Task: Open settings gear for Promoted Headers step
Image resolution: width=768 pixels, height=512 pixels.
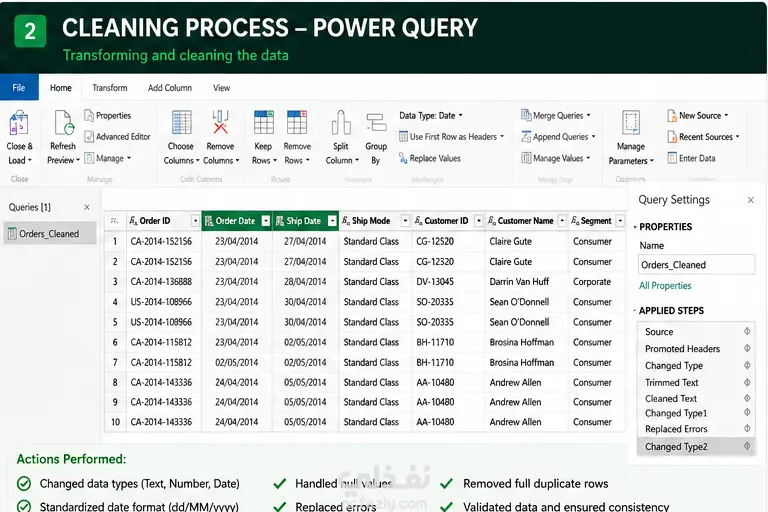Action: pyautogui.click(x=747, y=348)
